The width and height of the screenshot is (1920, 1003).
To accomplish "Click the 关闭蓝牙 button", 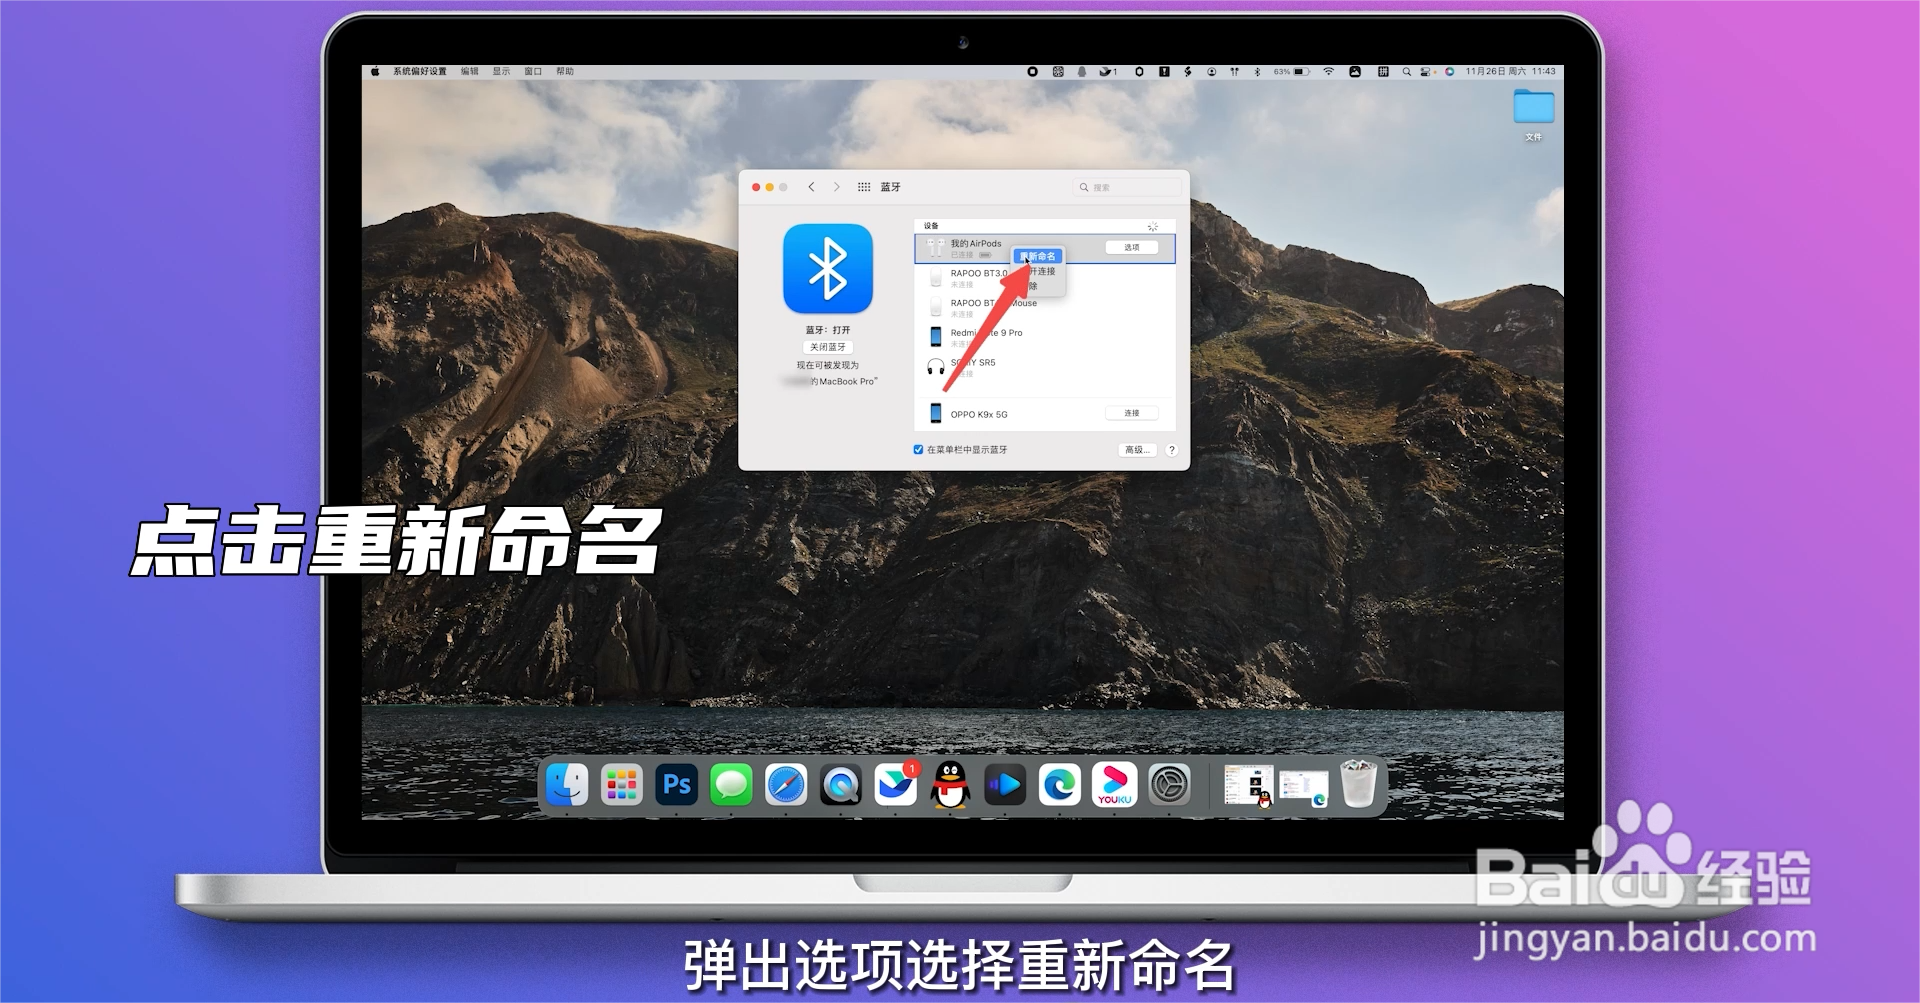I will tap(827, 347).
